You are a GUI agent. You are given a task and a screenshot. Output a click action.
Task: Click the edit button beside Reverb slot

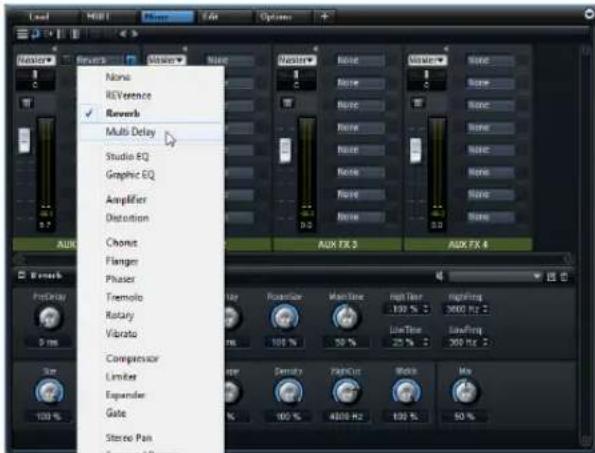(131, 60)
